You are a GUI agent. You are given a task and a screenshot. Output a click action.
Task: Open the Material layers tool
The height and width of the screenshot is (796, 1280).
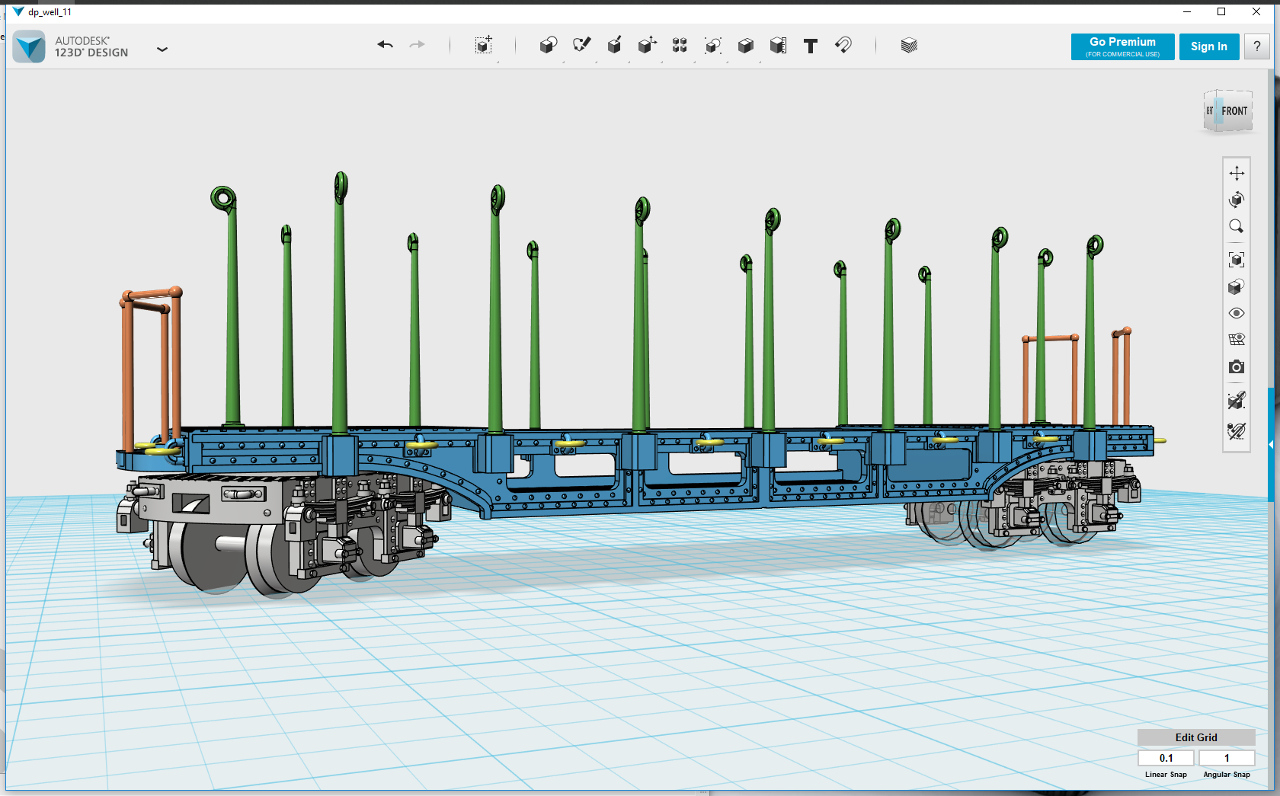909,45
